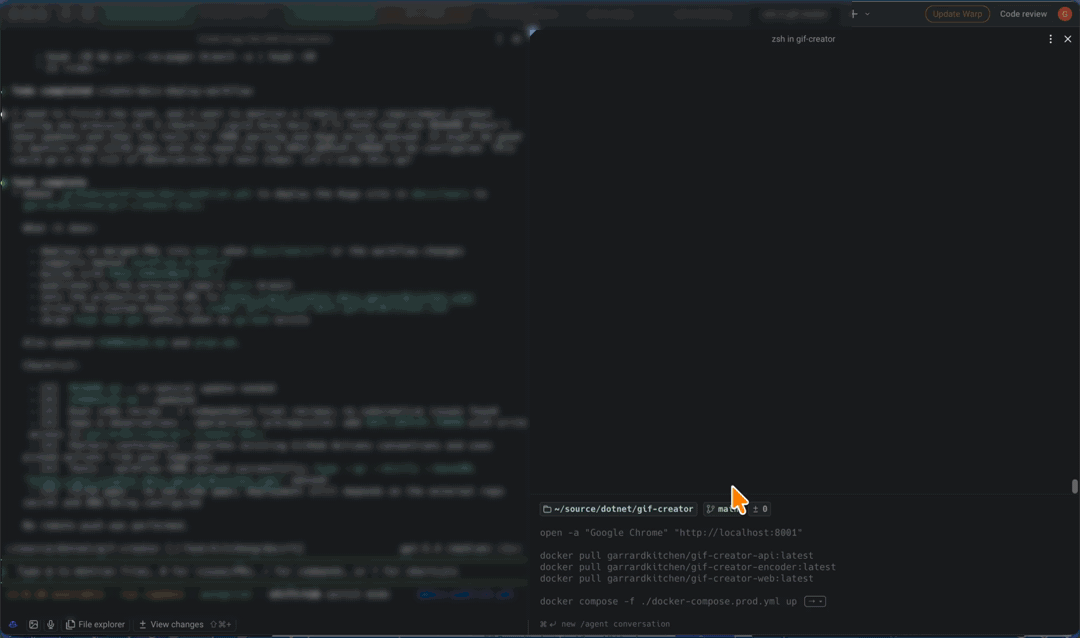The width and height of the screenshot is (1080, 638).
Task: Select the main git branch indicator
Action: (725, 508)
